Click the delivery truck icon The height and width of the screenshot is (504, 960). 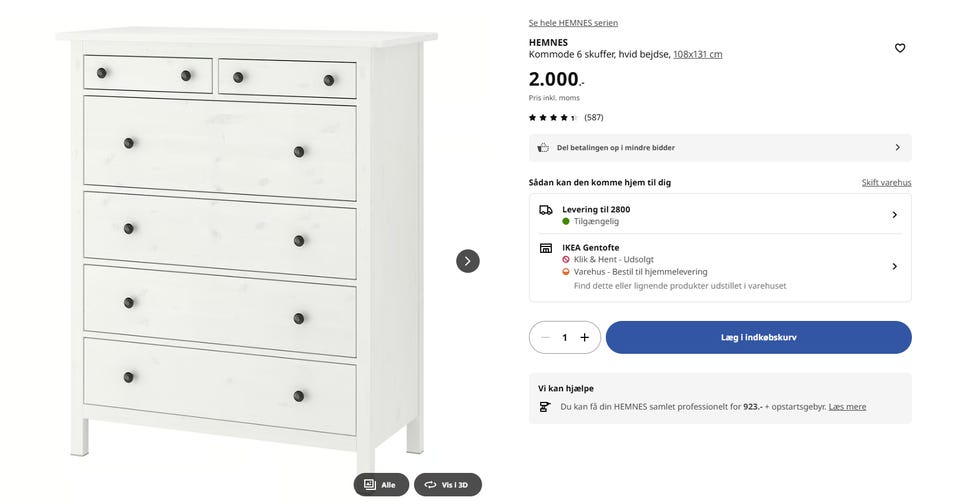pos(545,210)
